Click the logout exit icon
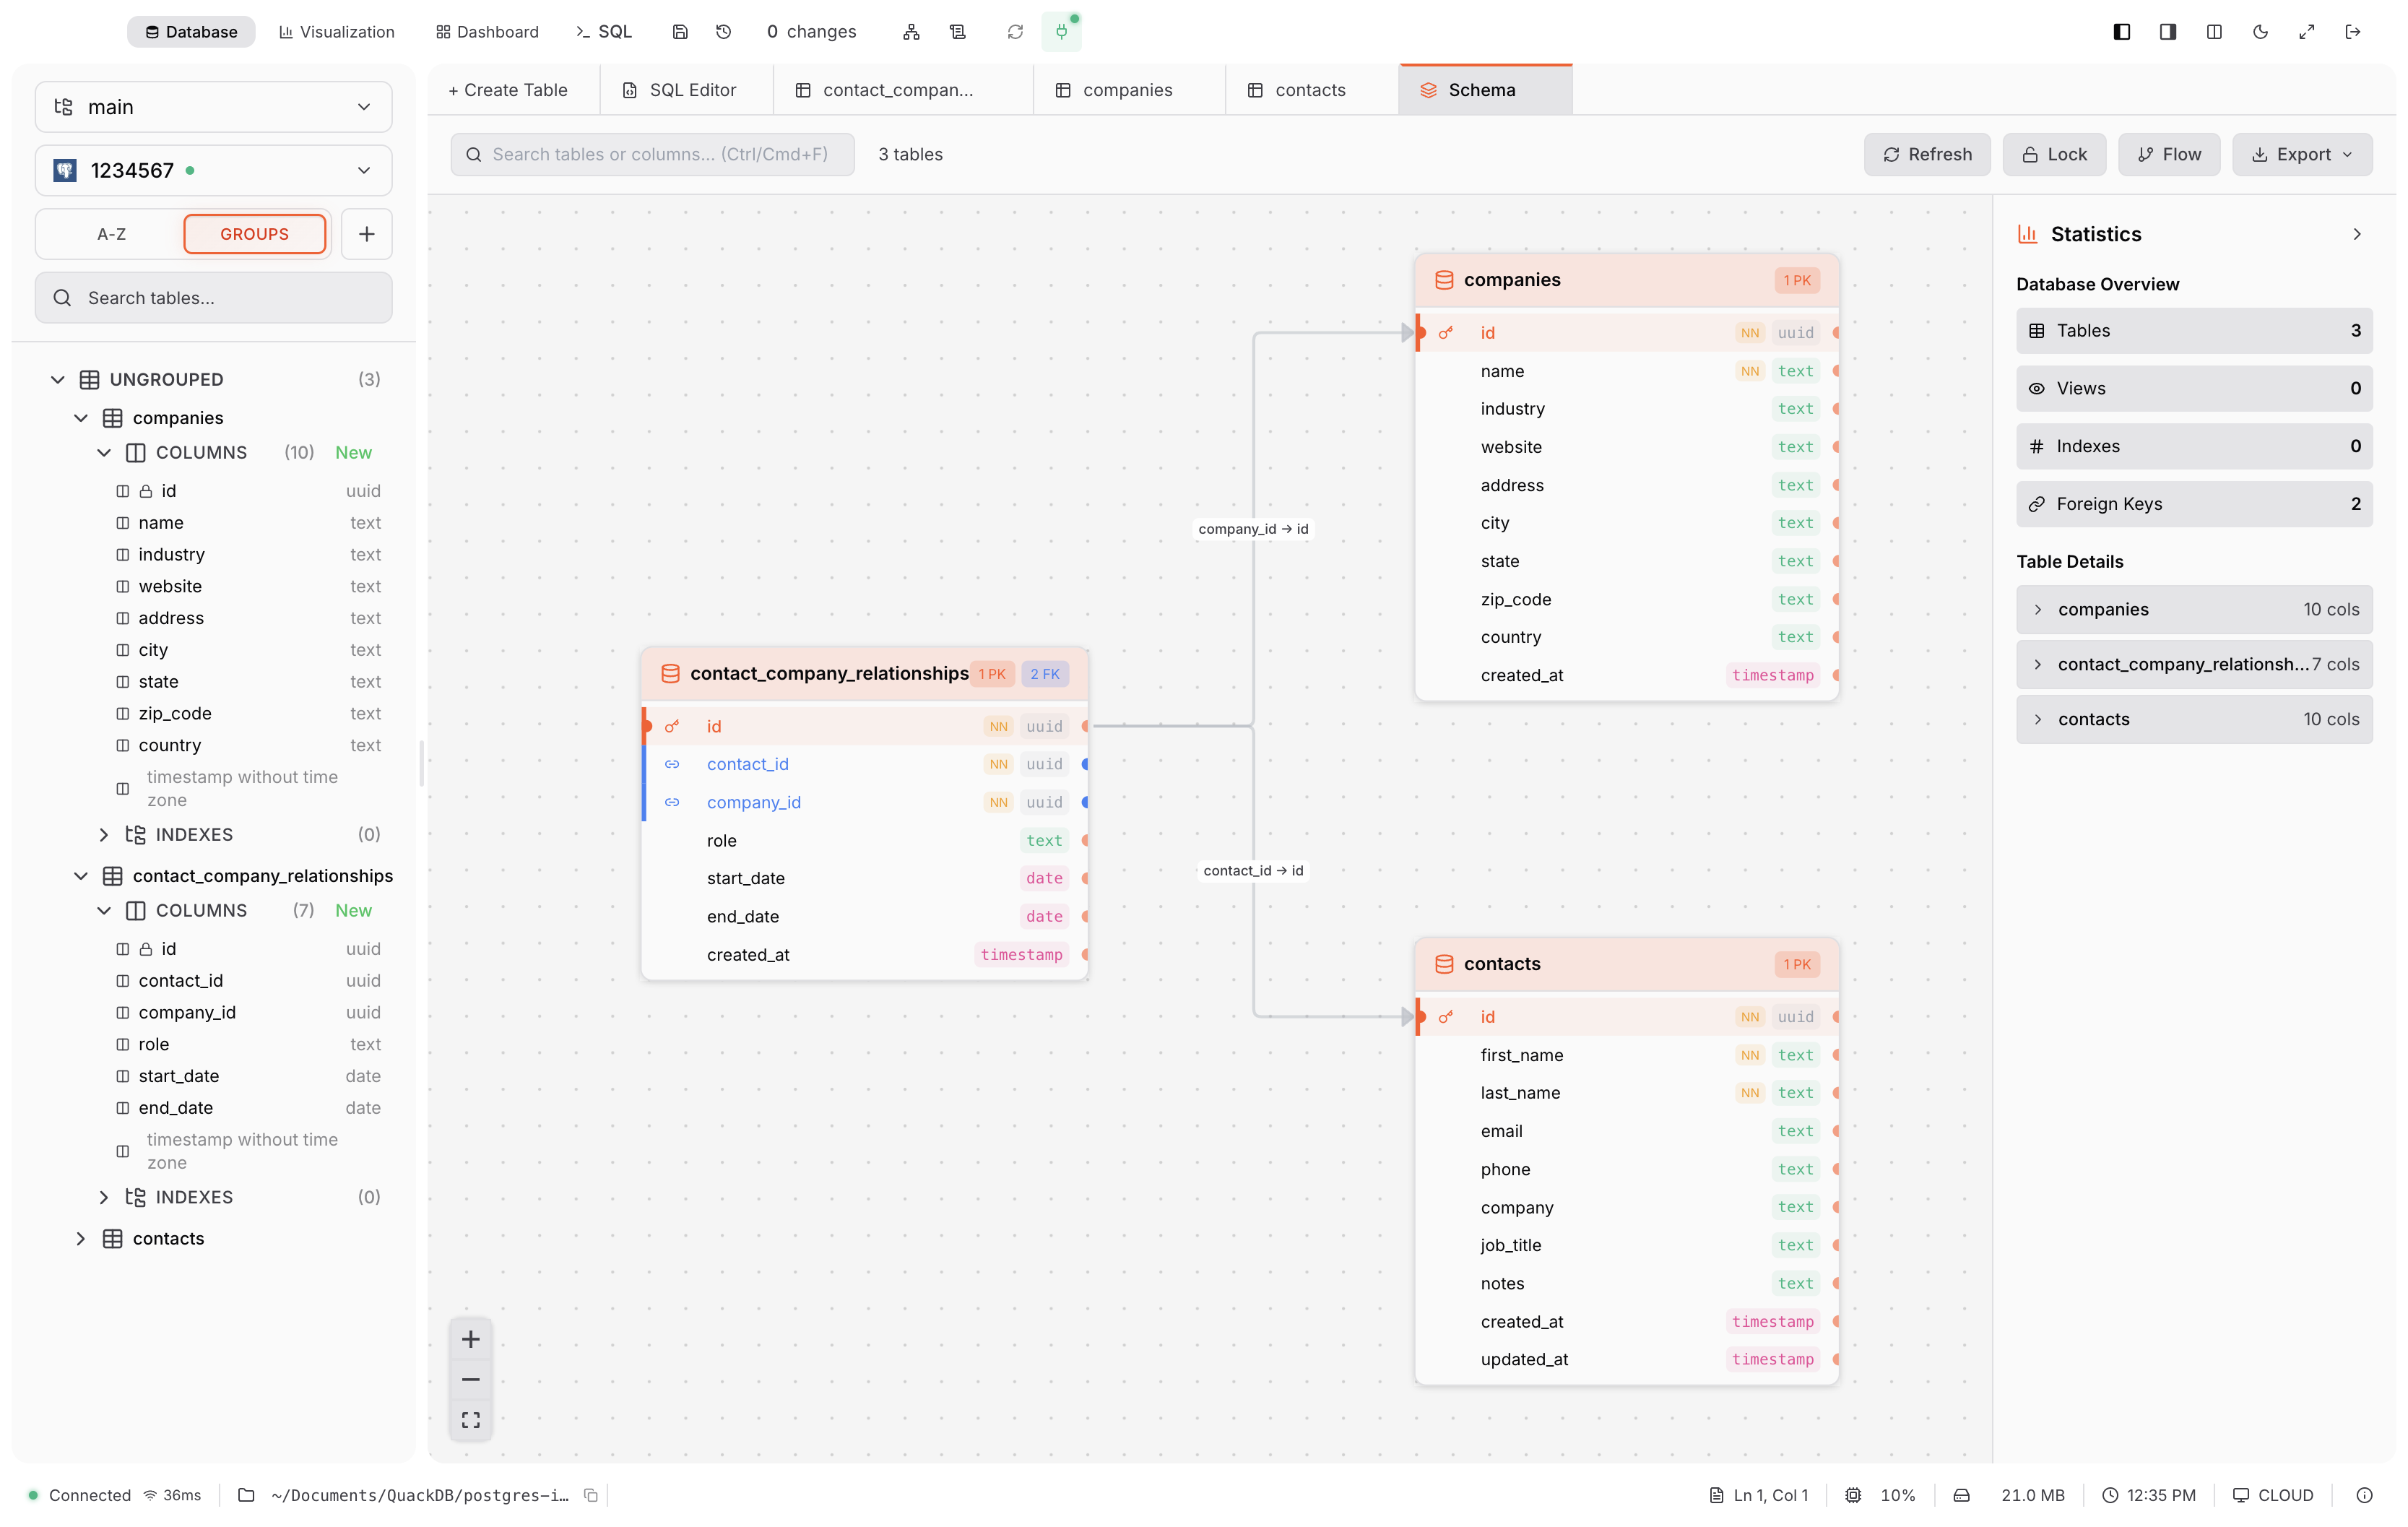This screenshot has width=2408, height=1527. pos(2352,32)
